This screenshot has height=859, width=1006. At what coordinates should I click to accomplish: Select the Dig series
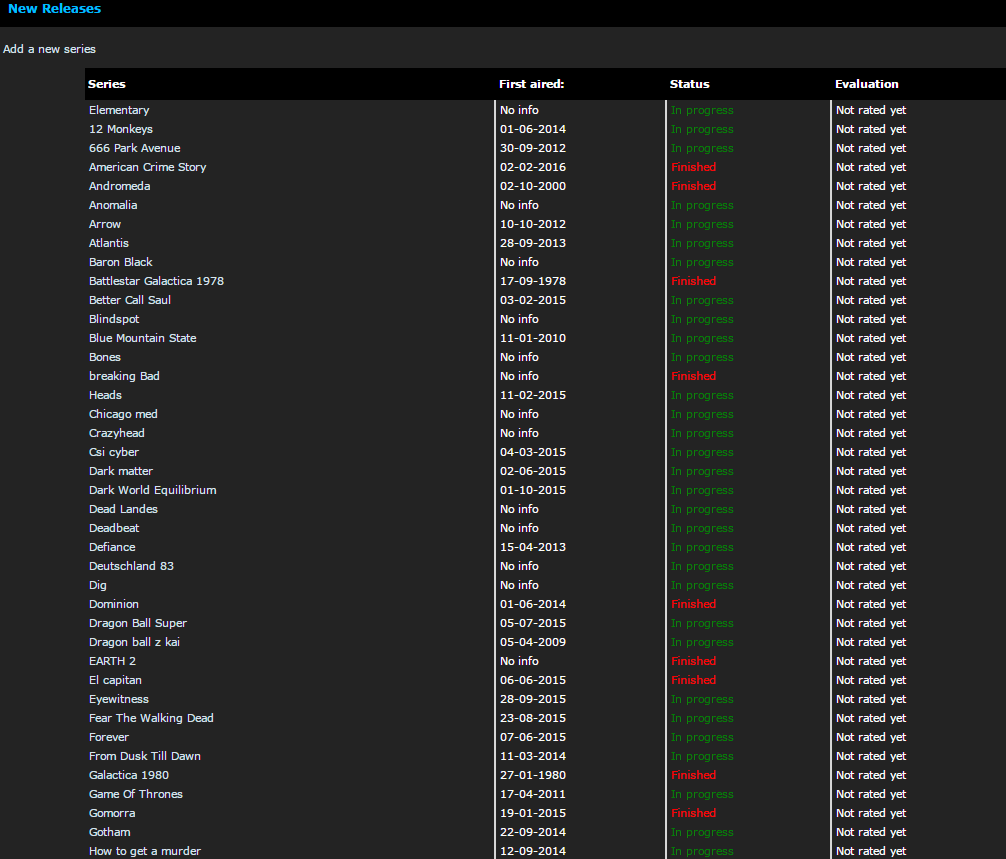pyautogui.click(x=98, y=585)
